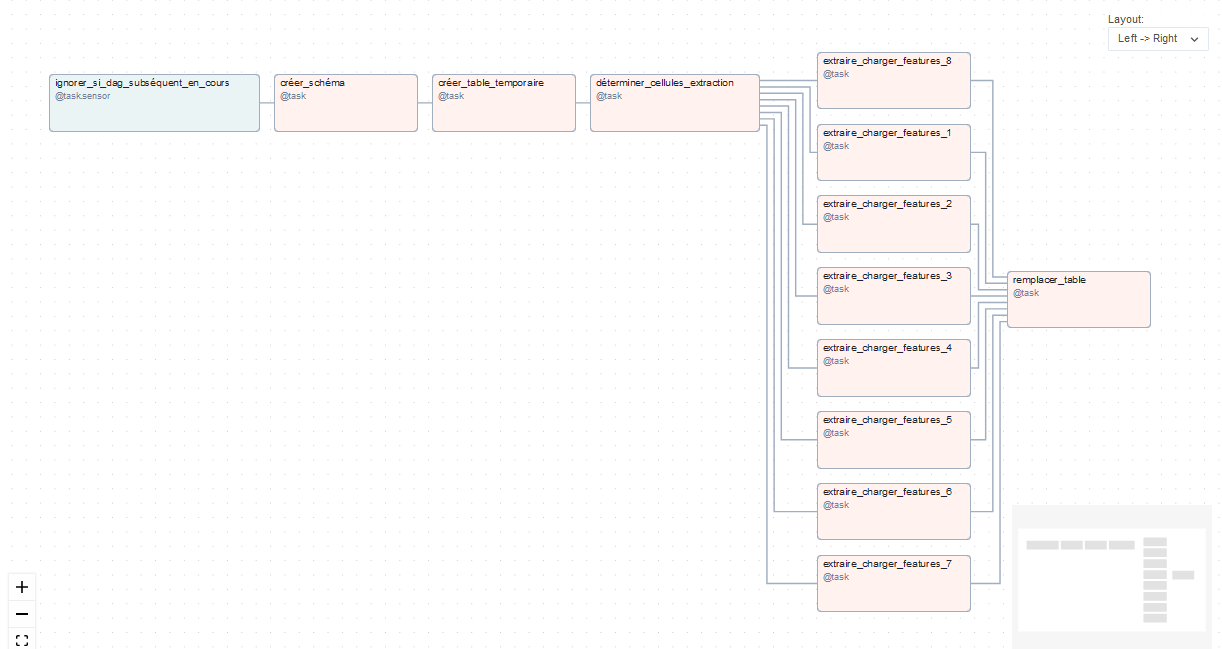This screenshot has width=1222, height=649.
Task: Choose the extraire_charger_features_7 node
Action: pyautogui.click(x=894, y=584)
